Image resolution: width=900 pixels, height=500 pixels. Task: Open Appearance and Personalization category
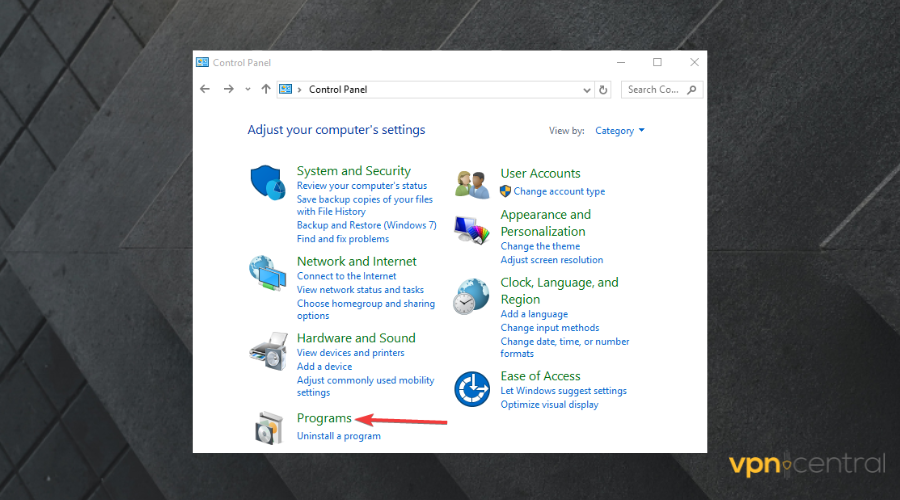[545, 223]
